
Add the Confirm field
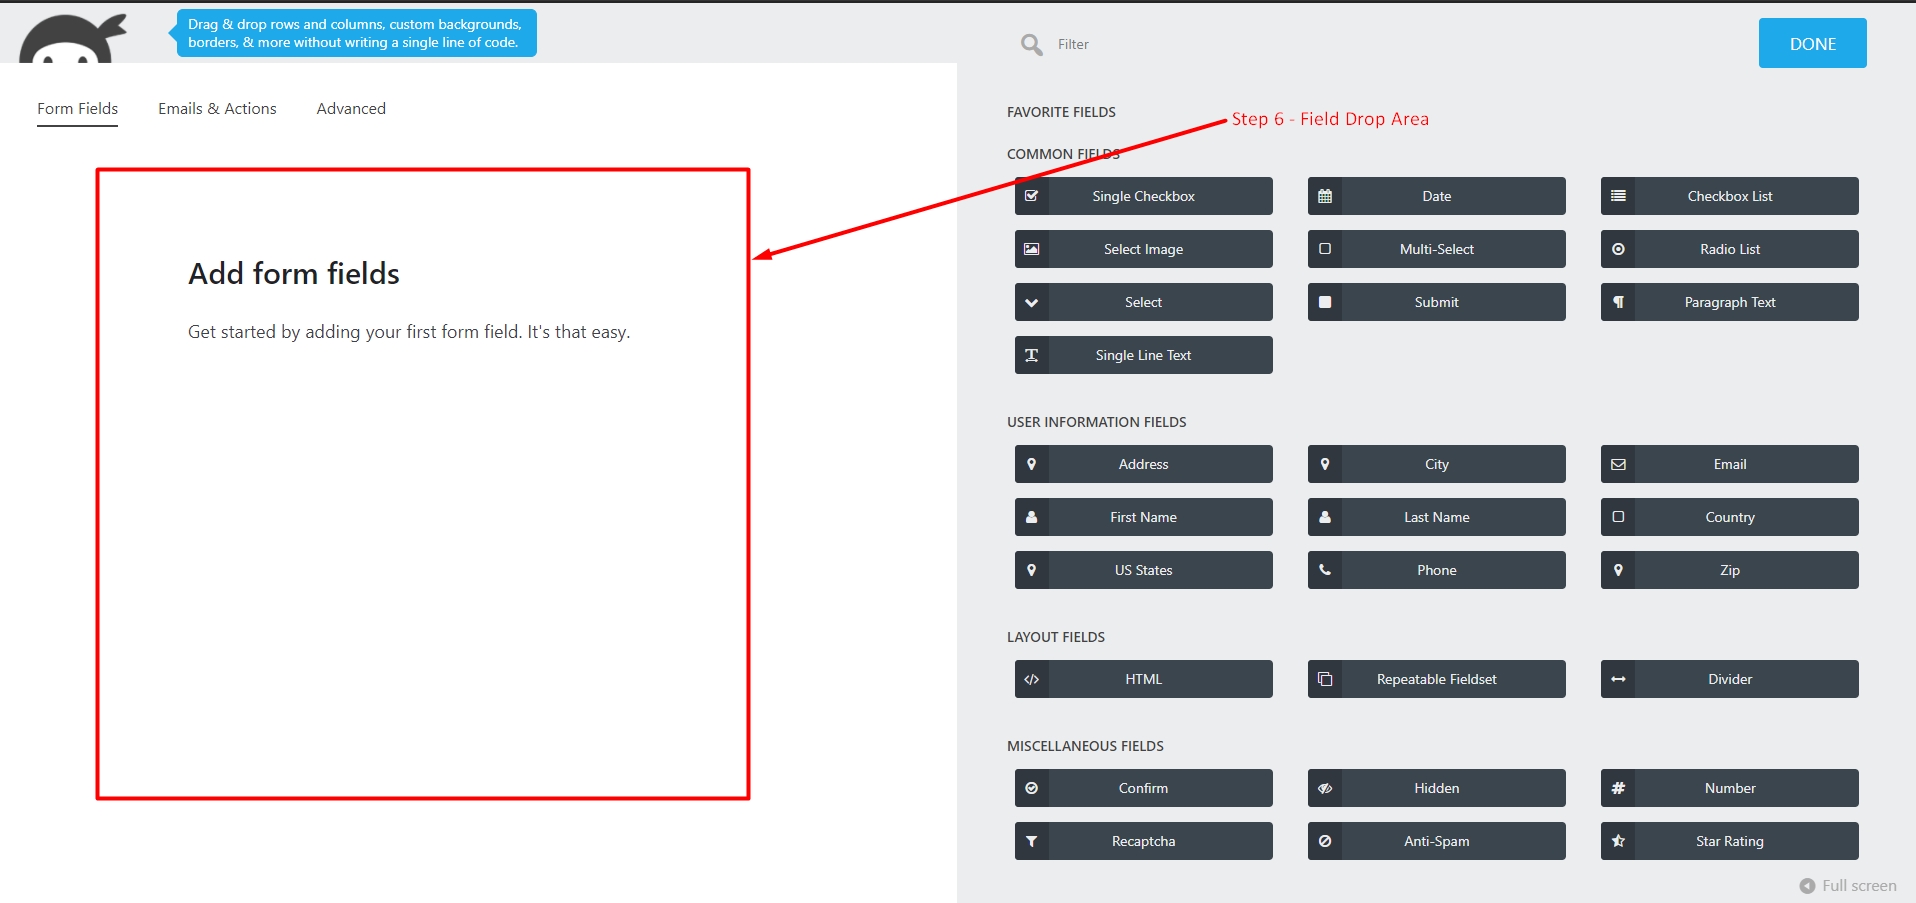coord(1143,788)
